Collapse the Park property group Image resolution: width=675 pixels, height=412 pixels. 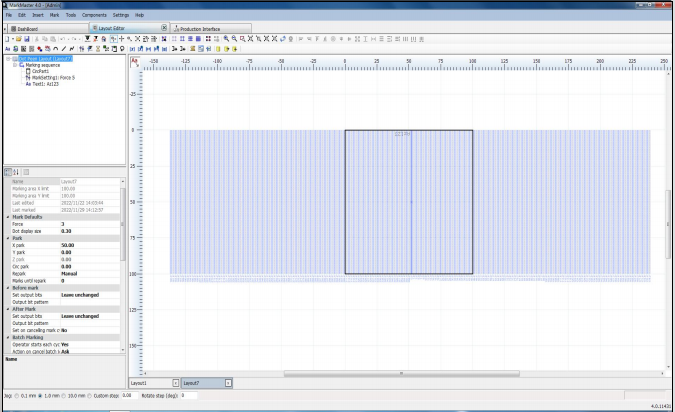(8, 238)
